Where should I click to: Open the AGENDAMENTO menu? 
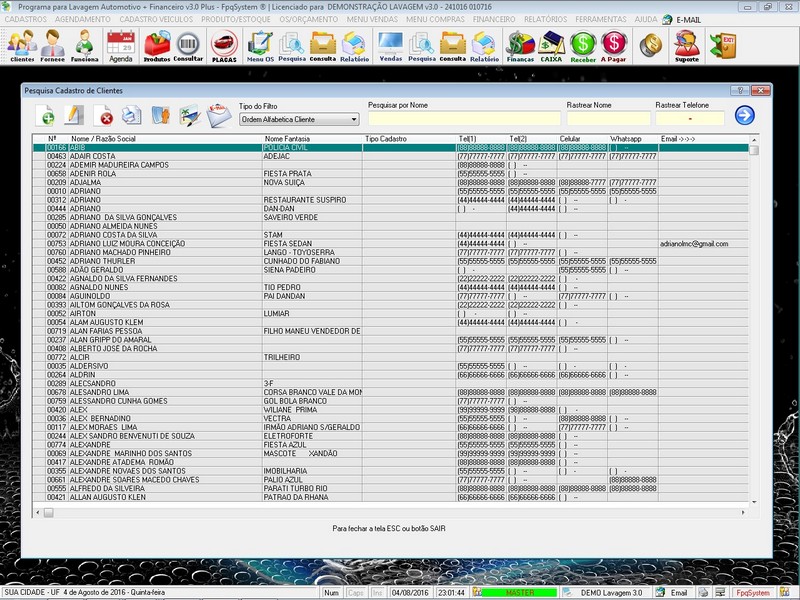pyautogui.click(x=83, y=19)
